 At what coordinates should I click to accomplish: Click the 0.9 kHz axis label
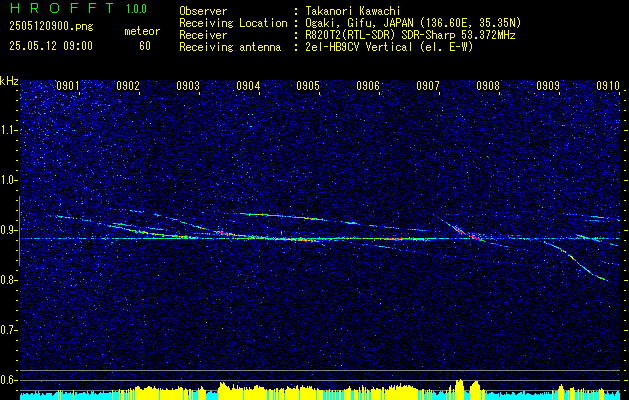pos(9,230)
